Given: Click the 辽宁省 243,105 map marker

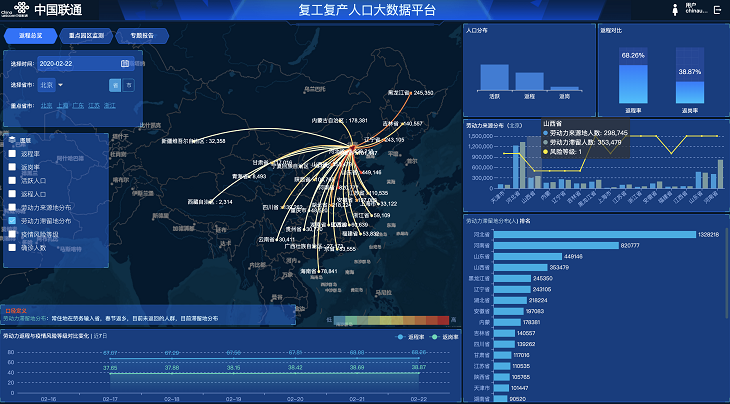Looking at the screenshot, I should [x=384, y=140].
